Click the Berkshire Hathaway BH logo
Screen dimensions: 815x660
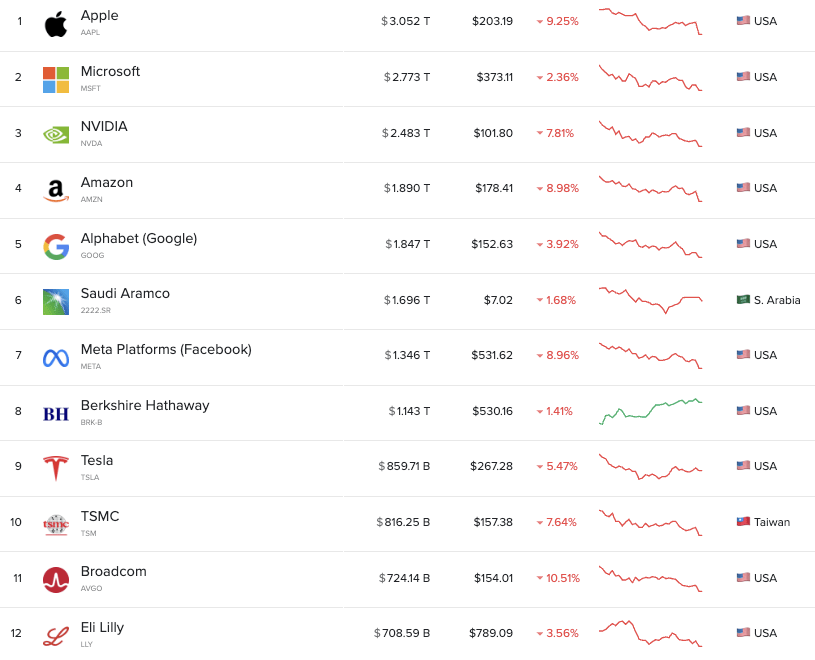(56, 414)
